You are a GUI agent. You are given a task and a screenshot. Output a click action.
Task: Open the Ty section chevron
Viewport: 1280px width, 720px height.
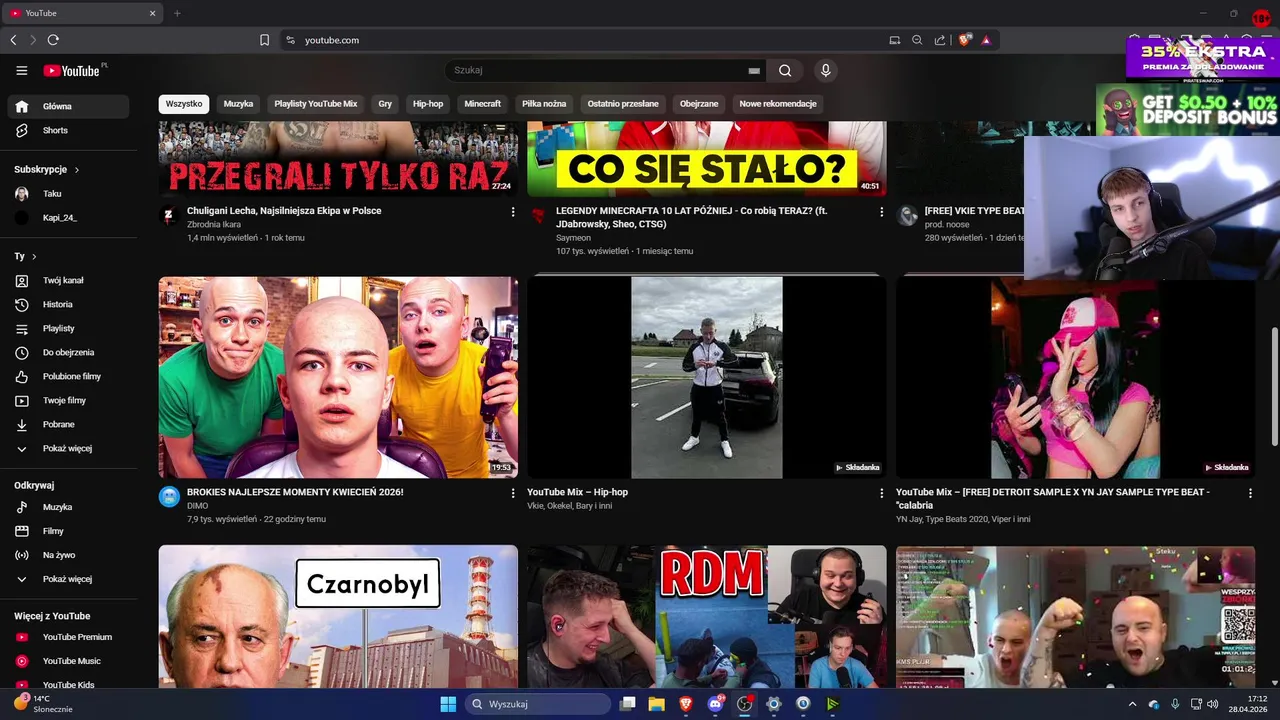click(x=33, y=257)
